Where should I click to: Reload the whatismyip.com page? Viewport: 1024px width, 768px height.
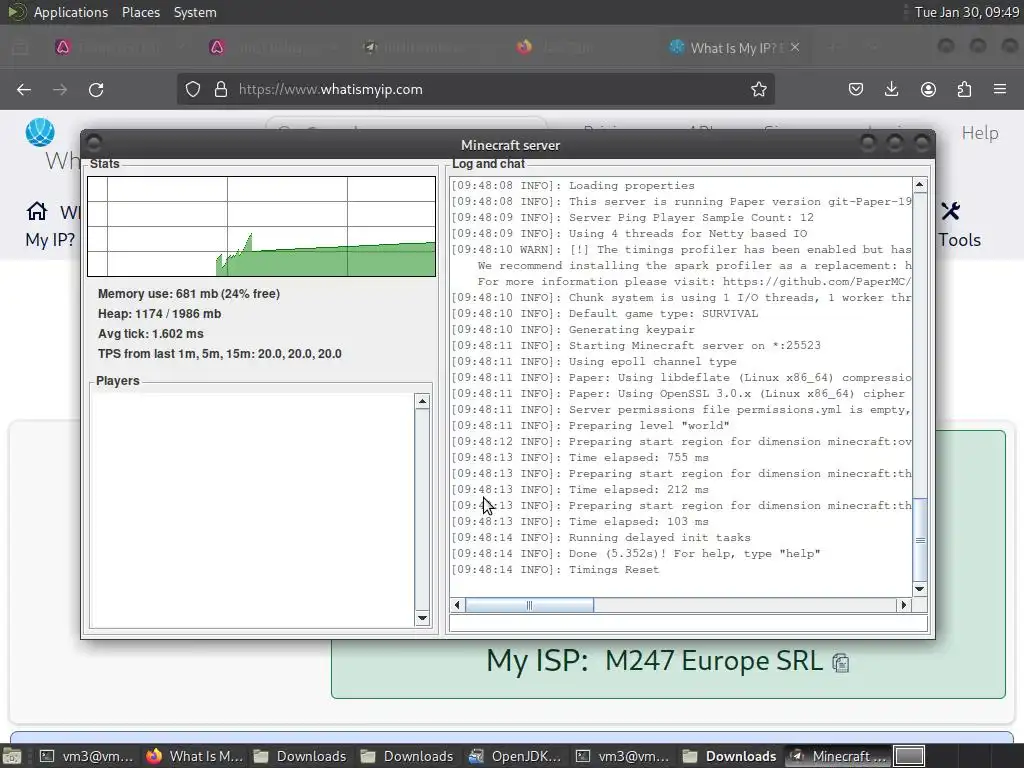coord(96,89)
